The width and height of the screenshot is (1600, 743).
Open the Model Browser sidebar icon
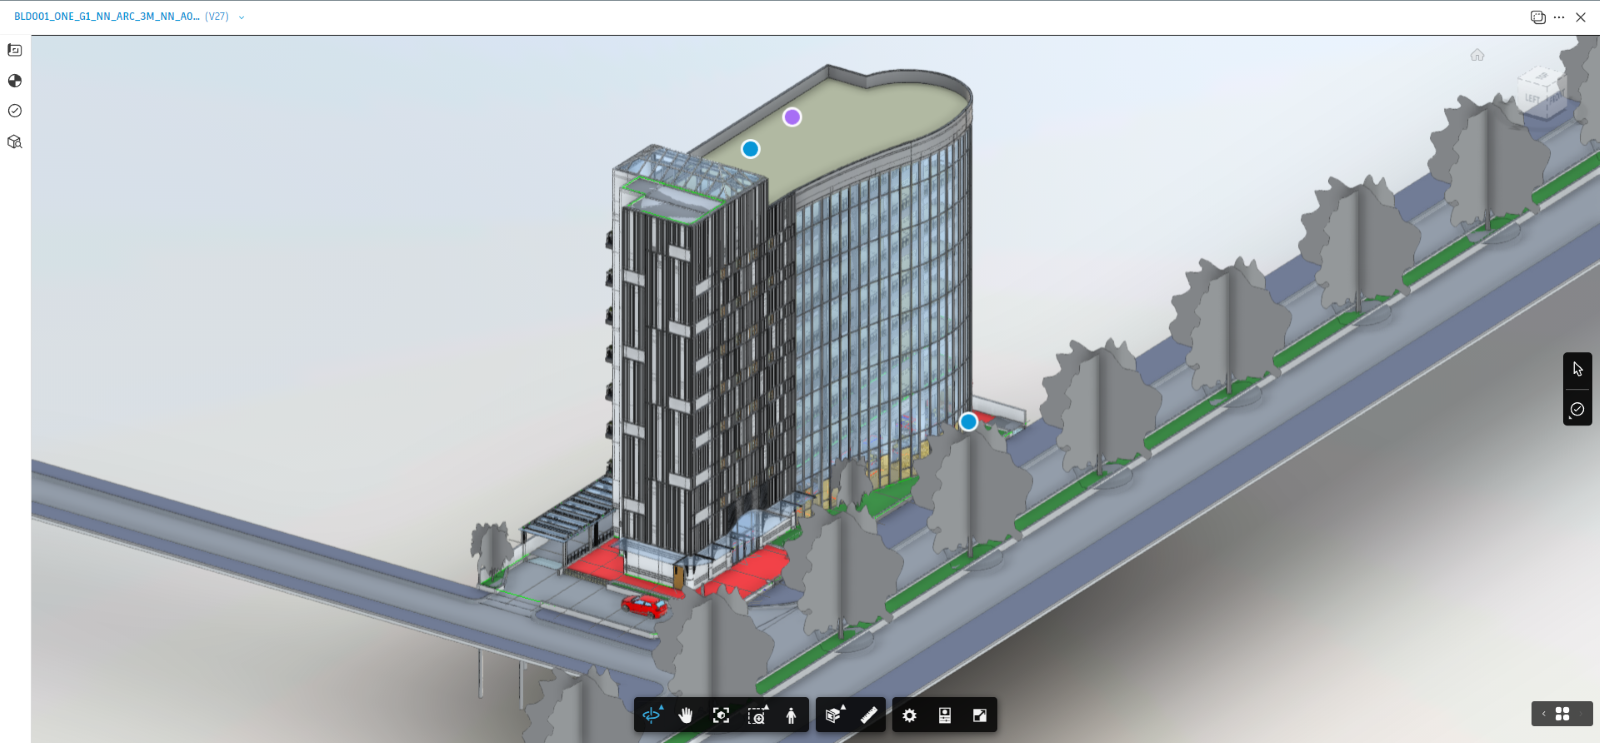coord(15,142)
